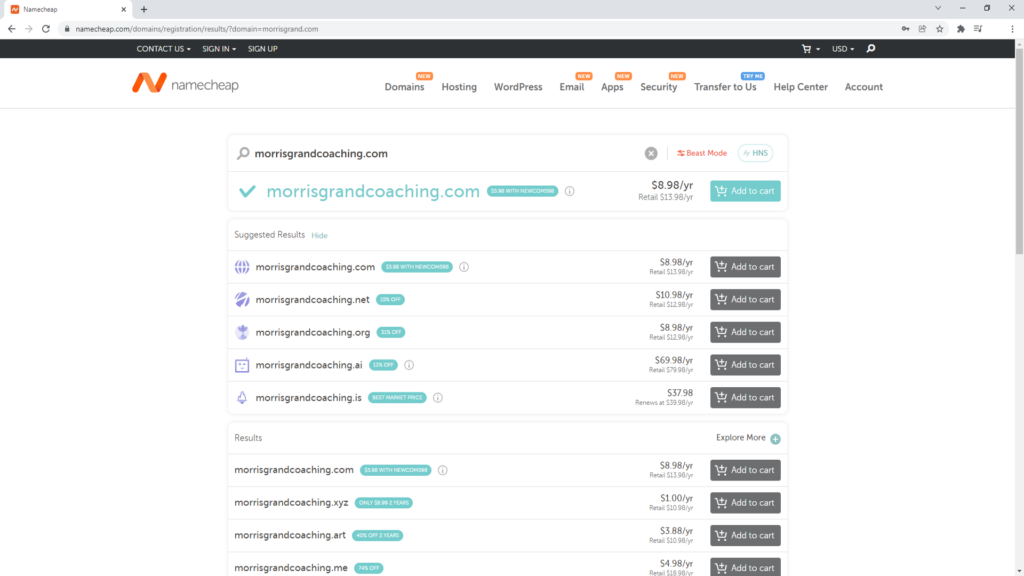This screenshot has width=1024, height=576.
Task: Click the password key icon in address bar
Action: click(905, 29)
